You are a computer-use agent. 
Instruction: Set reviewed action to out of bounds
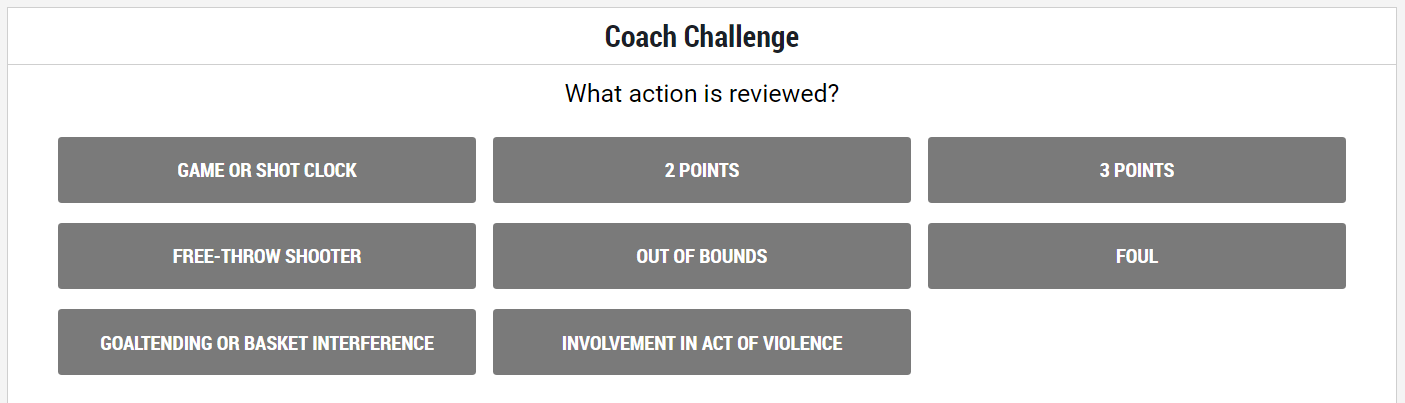[x=702, y=256]
